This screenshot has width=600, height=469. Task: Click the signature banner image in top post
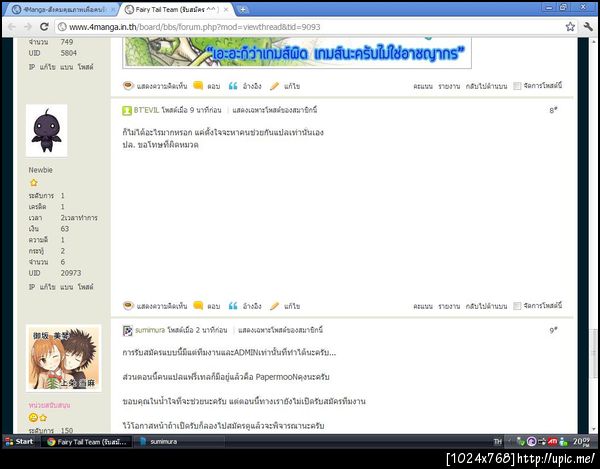click(x=297, y=53)
